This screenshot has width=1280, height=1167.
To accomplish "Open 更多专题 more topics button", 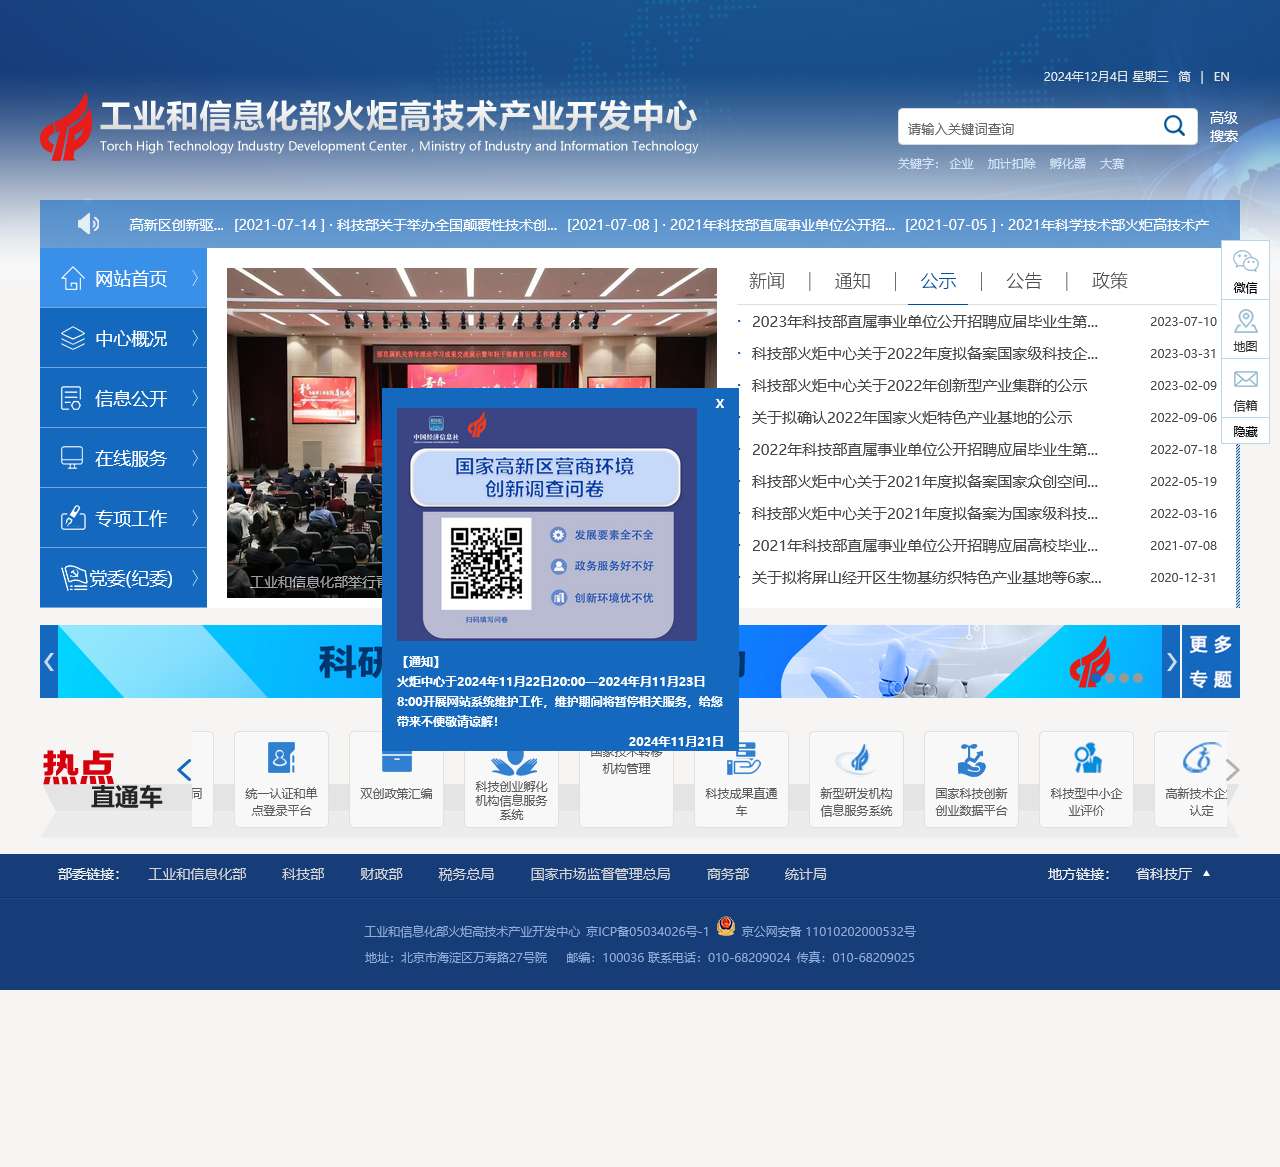I will click(x=1211, y=662).
